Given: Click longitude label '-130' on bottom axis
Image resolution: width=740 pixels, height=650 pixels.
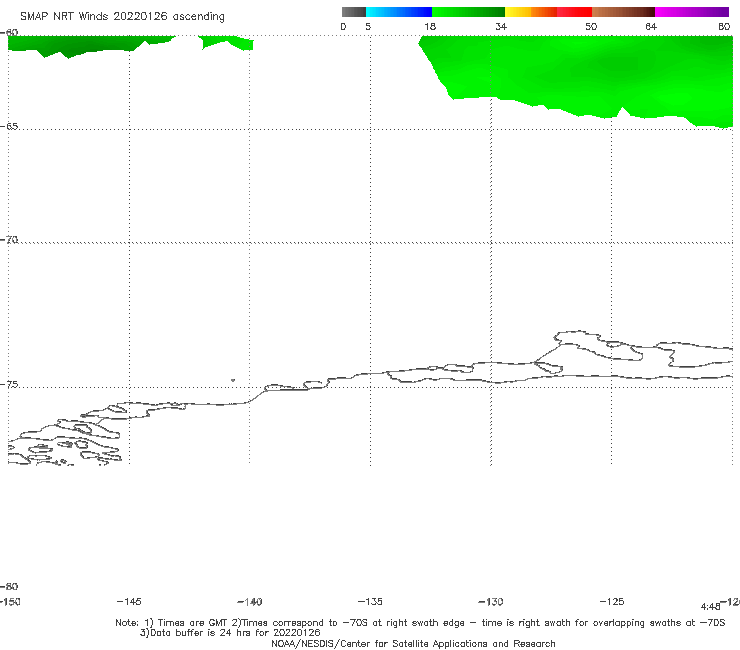Looking at the screenshot, I should pos(491,601).
